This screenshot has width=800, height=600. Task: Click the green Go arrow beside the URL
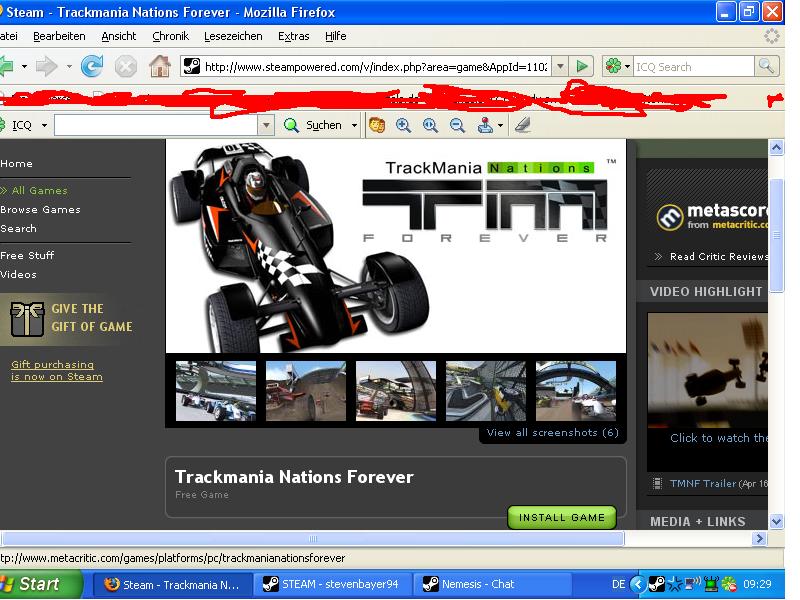[583, 66]
